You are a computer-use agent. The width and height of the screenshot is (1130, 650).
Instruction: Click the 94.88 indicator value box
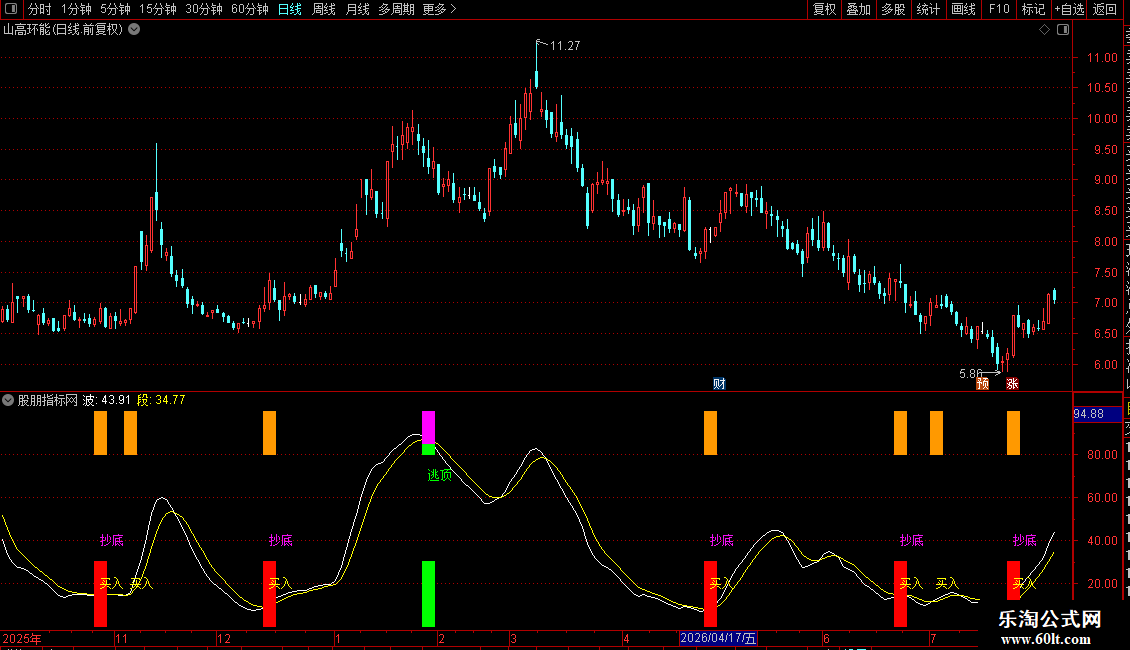tap(1097, 414)
